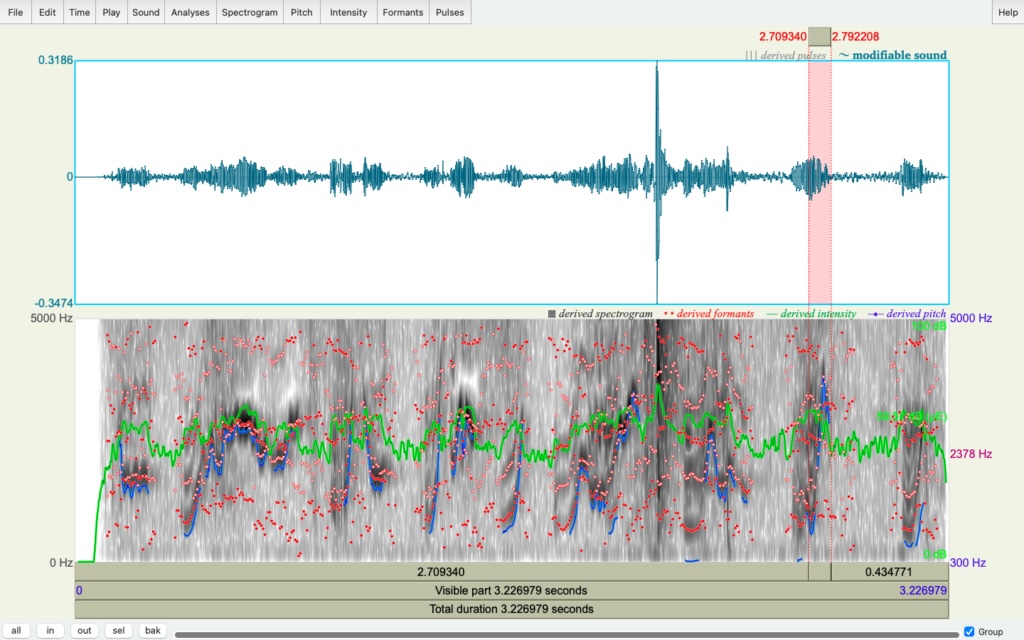Click the 0 Hz spectrogram axis label
The width and height of the screenshot is (1024, 640).
(x=61, y=563)
